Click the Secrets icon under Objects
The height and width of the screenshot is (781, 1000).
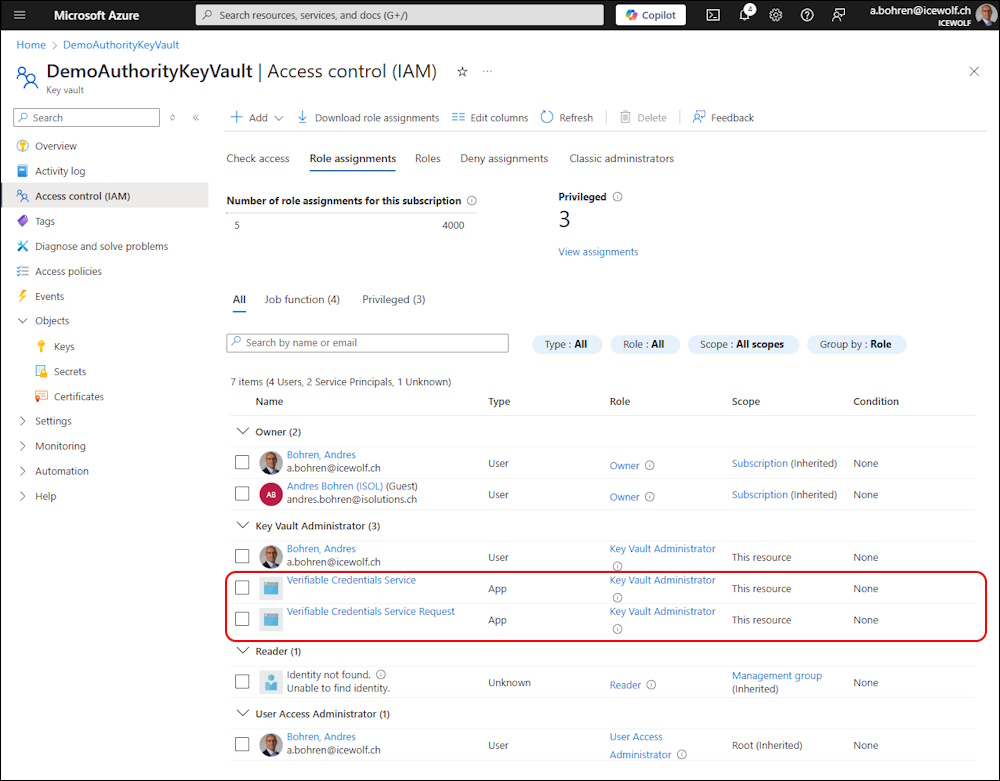click(x=41, y=371)
